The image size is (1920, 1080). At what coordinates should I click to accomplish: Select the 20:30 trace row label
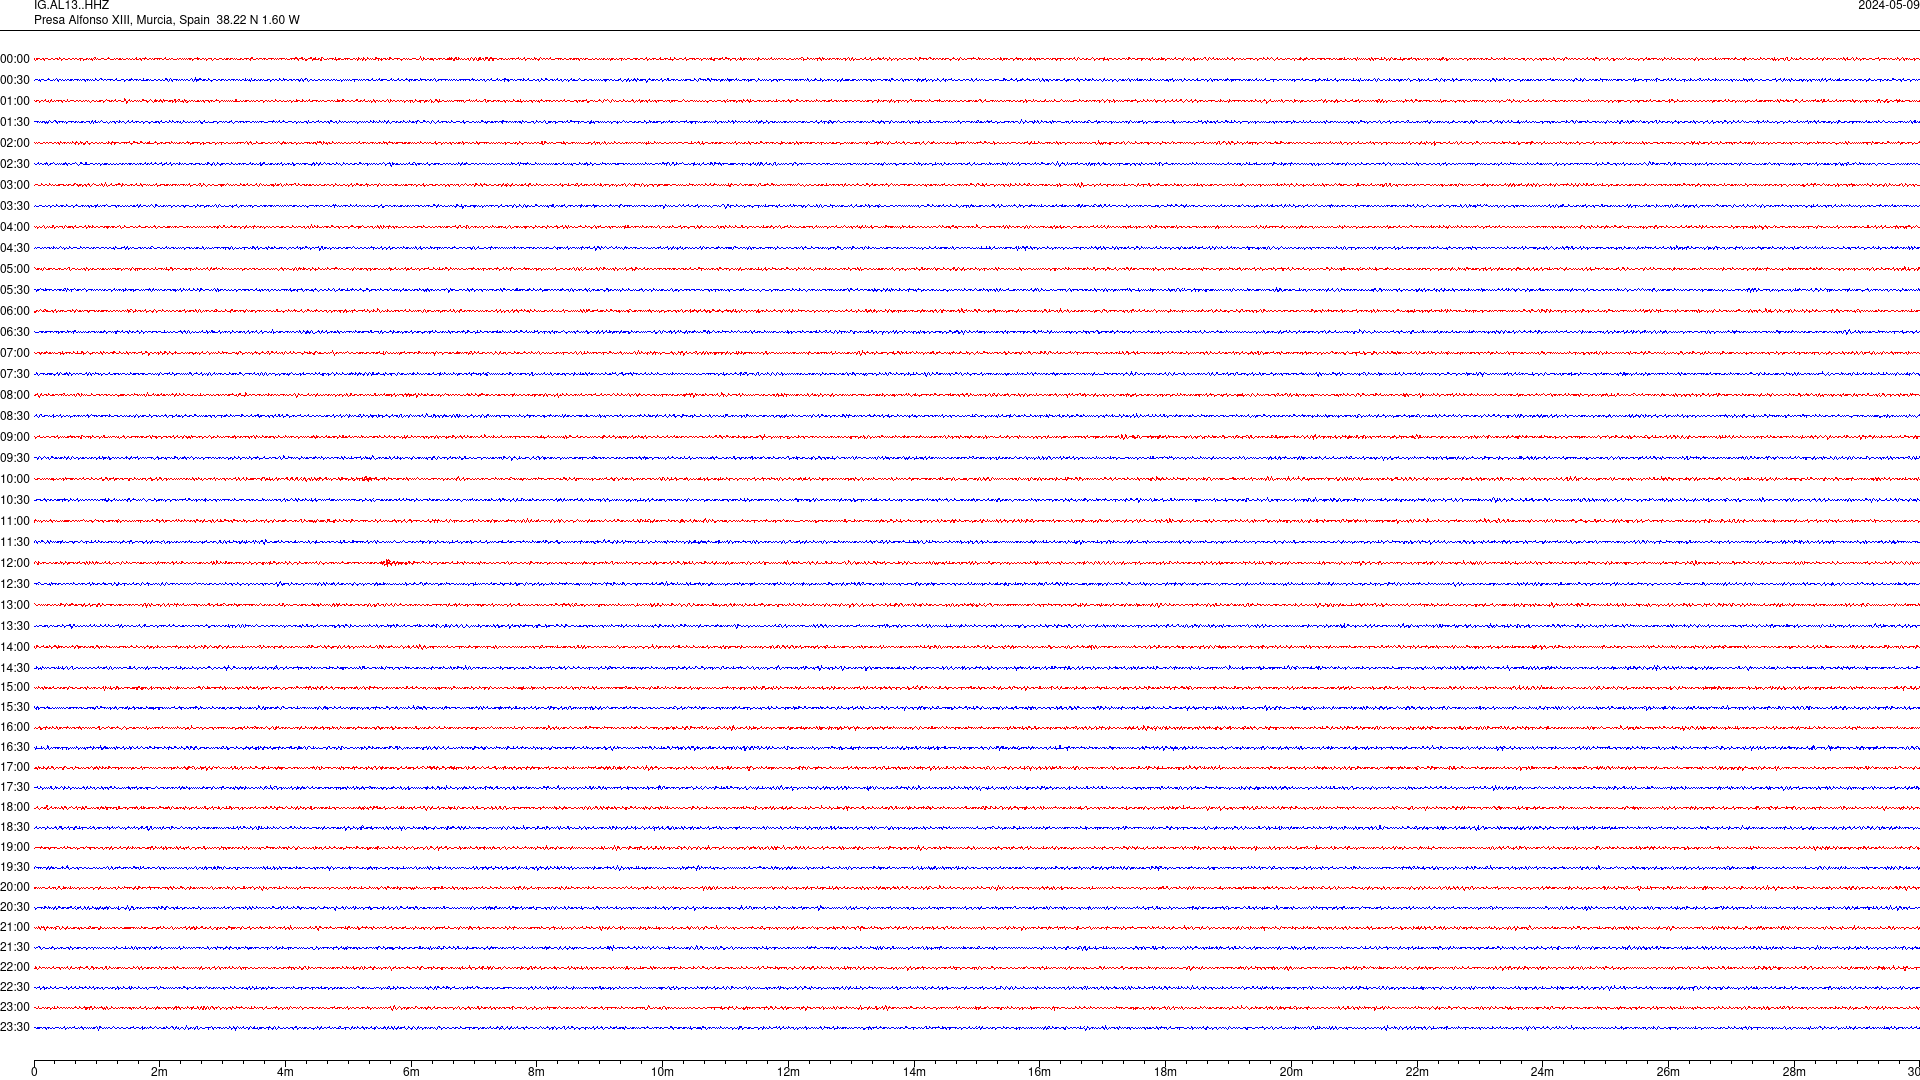pyautogui.click(x=15, y=907)
